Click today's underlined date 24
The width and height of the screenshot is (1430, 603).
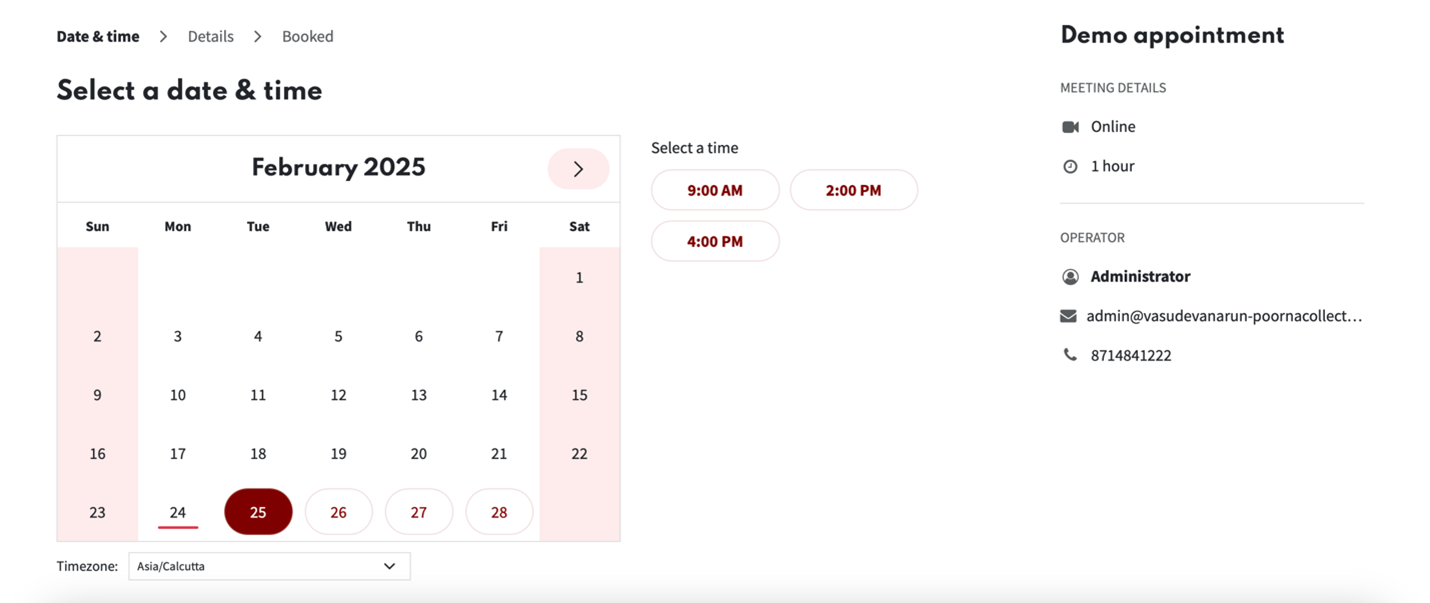[x=177, y=511]
